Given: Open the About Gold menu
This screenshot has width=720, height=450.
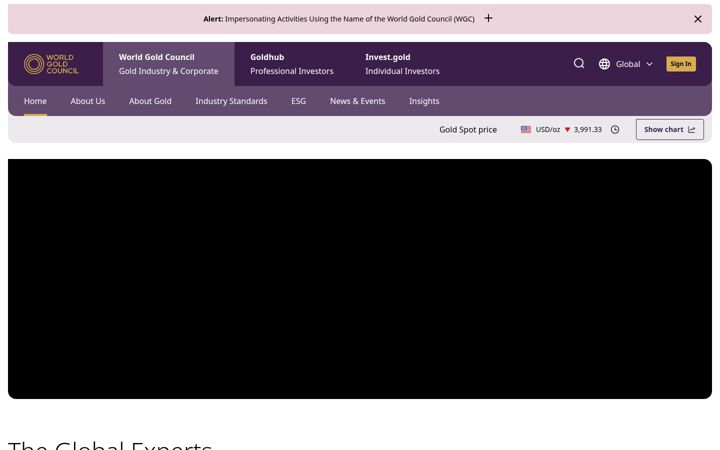Looking at the screenshot, I should click(x=150, y=101).
